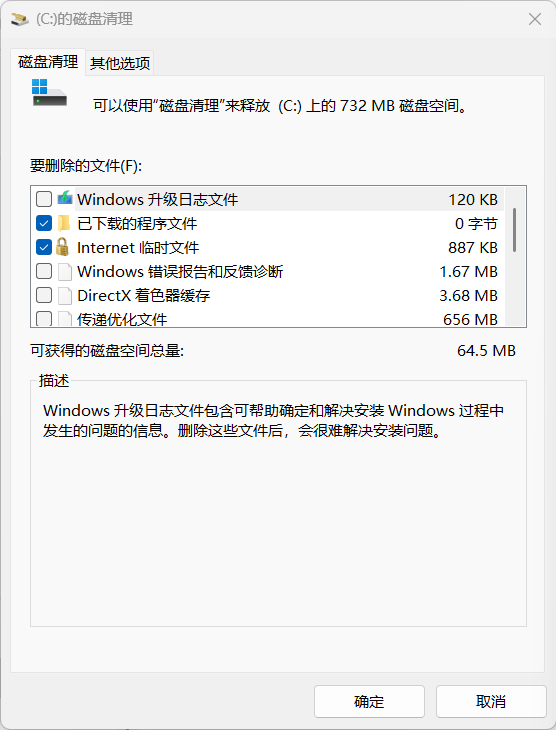The image size is (556, 730).
Task: Click the padlock icon for Internet 临时文件
Action: click(62, 247)
